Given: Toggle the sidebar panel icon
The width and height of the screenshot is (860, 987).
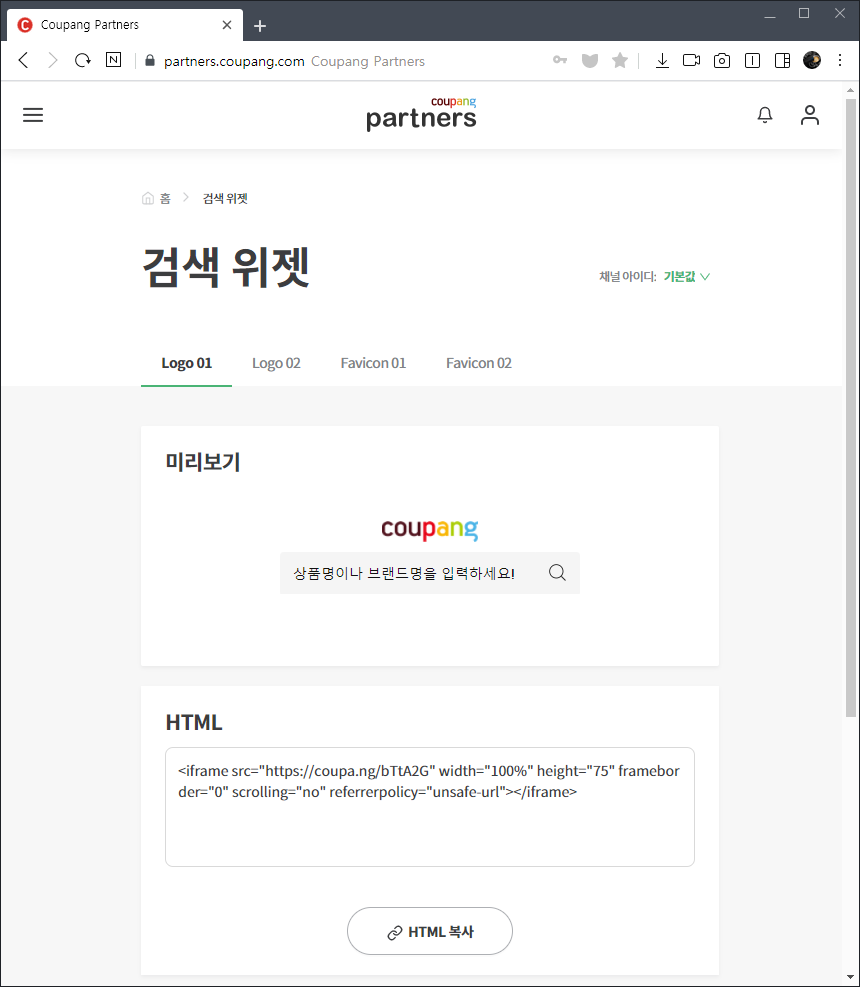Looking at the screenshot, I should pos(752,60).
